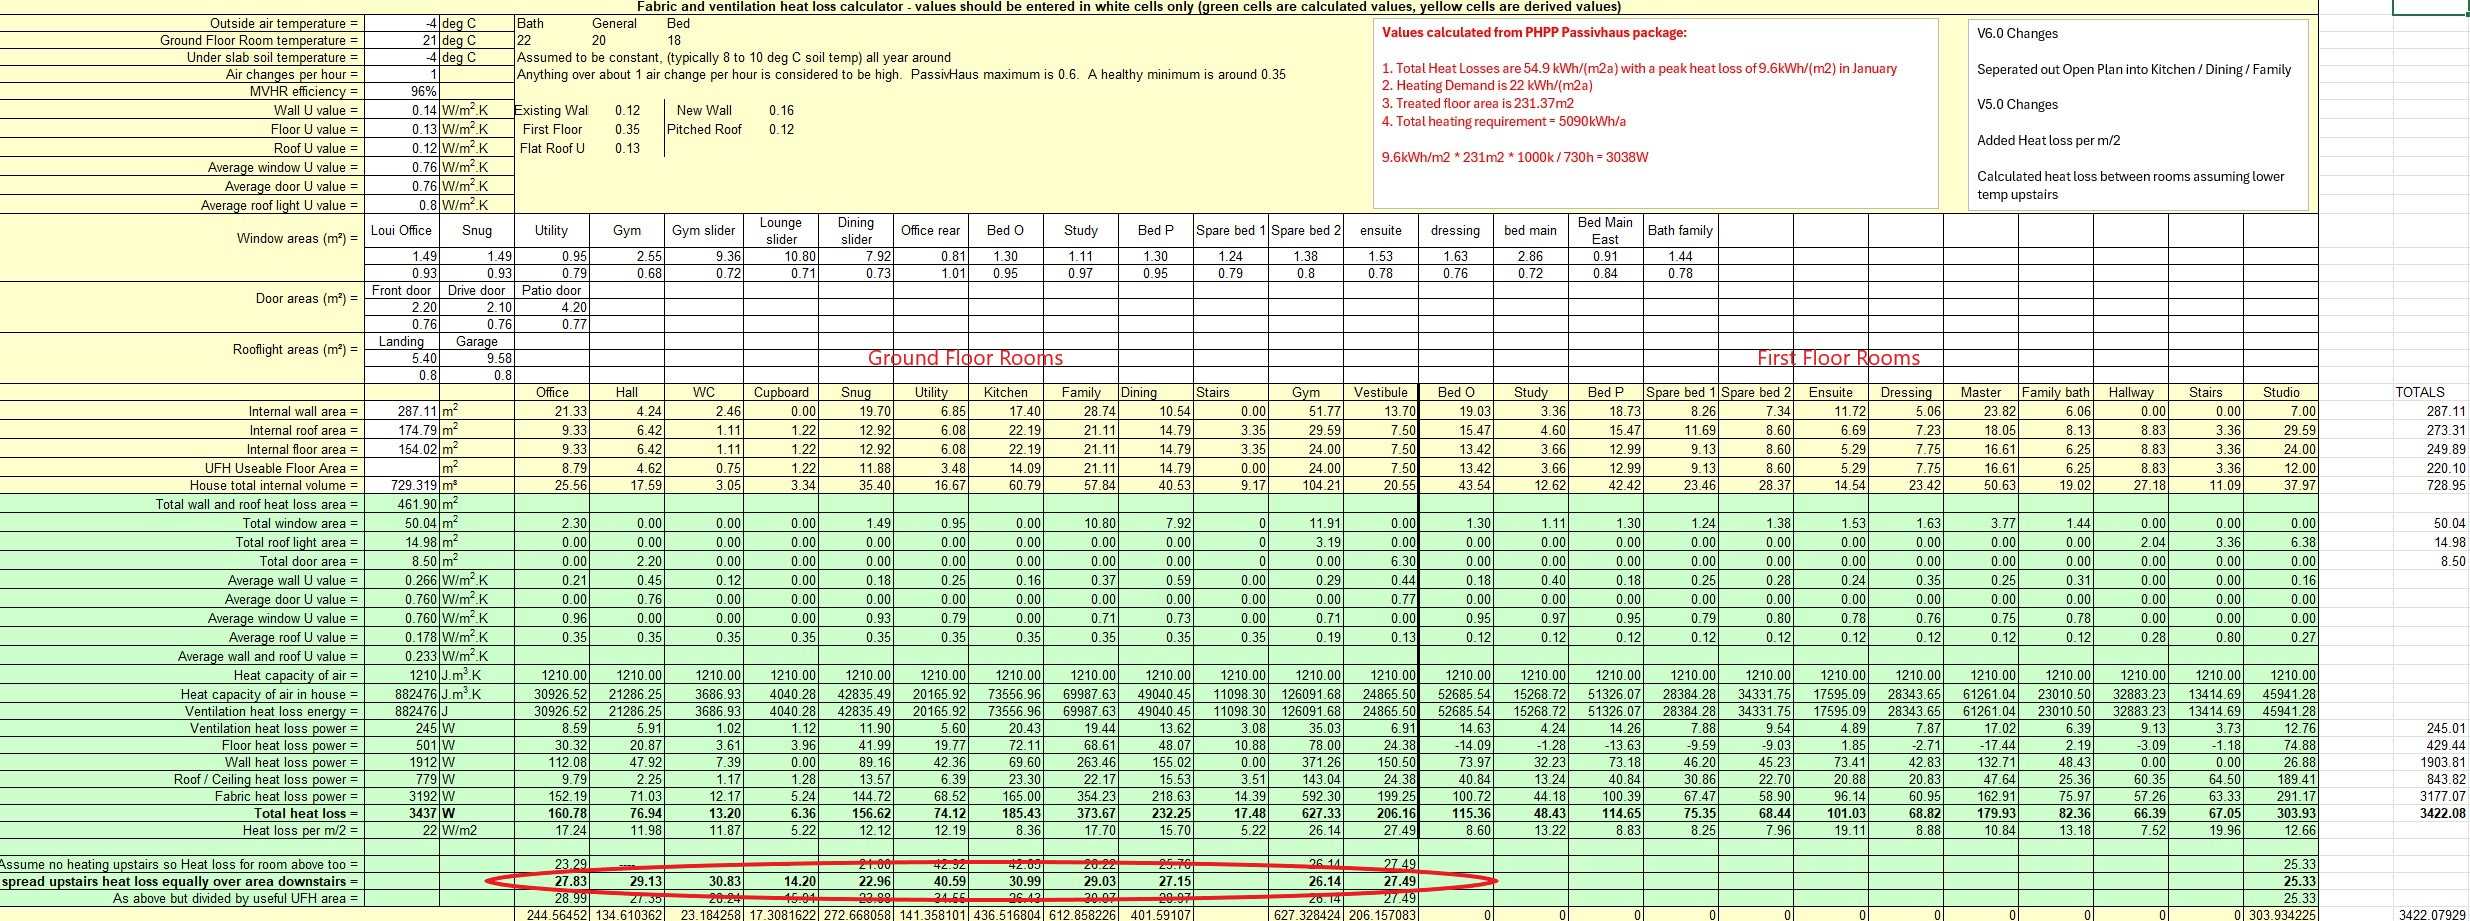Screen dimensions: 2470x921
Task: Select the '9.6kWh/m2 * 231m2' formula note
Action: [1515, 157]
